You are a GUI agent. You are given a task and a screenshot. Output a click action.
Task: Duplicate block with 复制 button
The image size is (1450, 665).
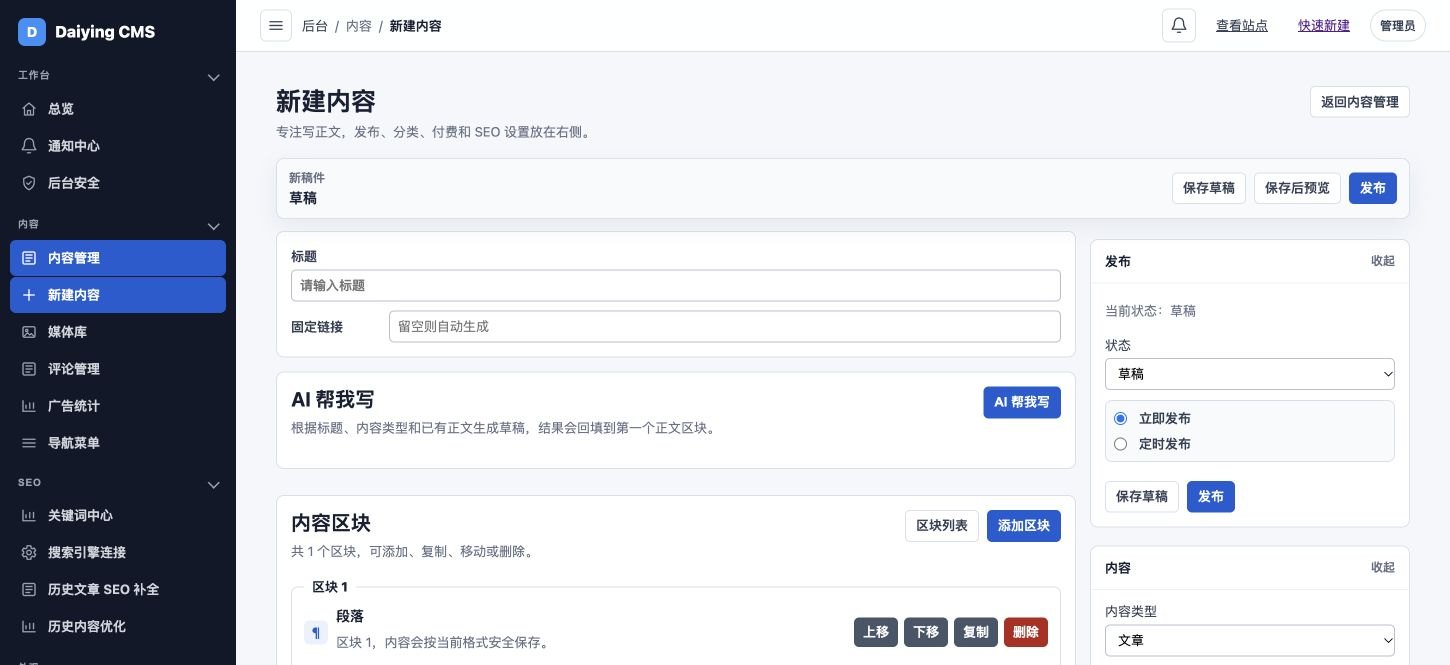[x=976, y=632]
